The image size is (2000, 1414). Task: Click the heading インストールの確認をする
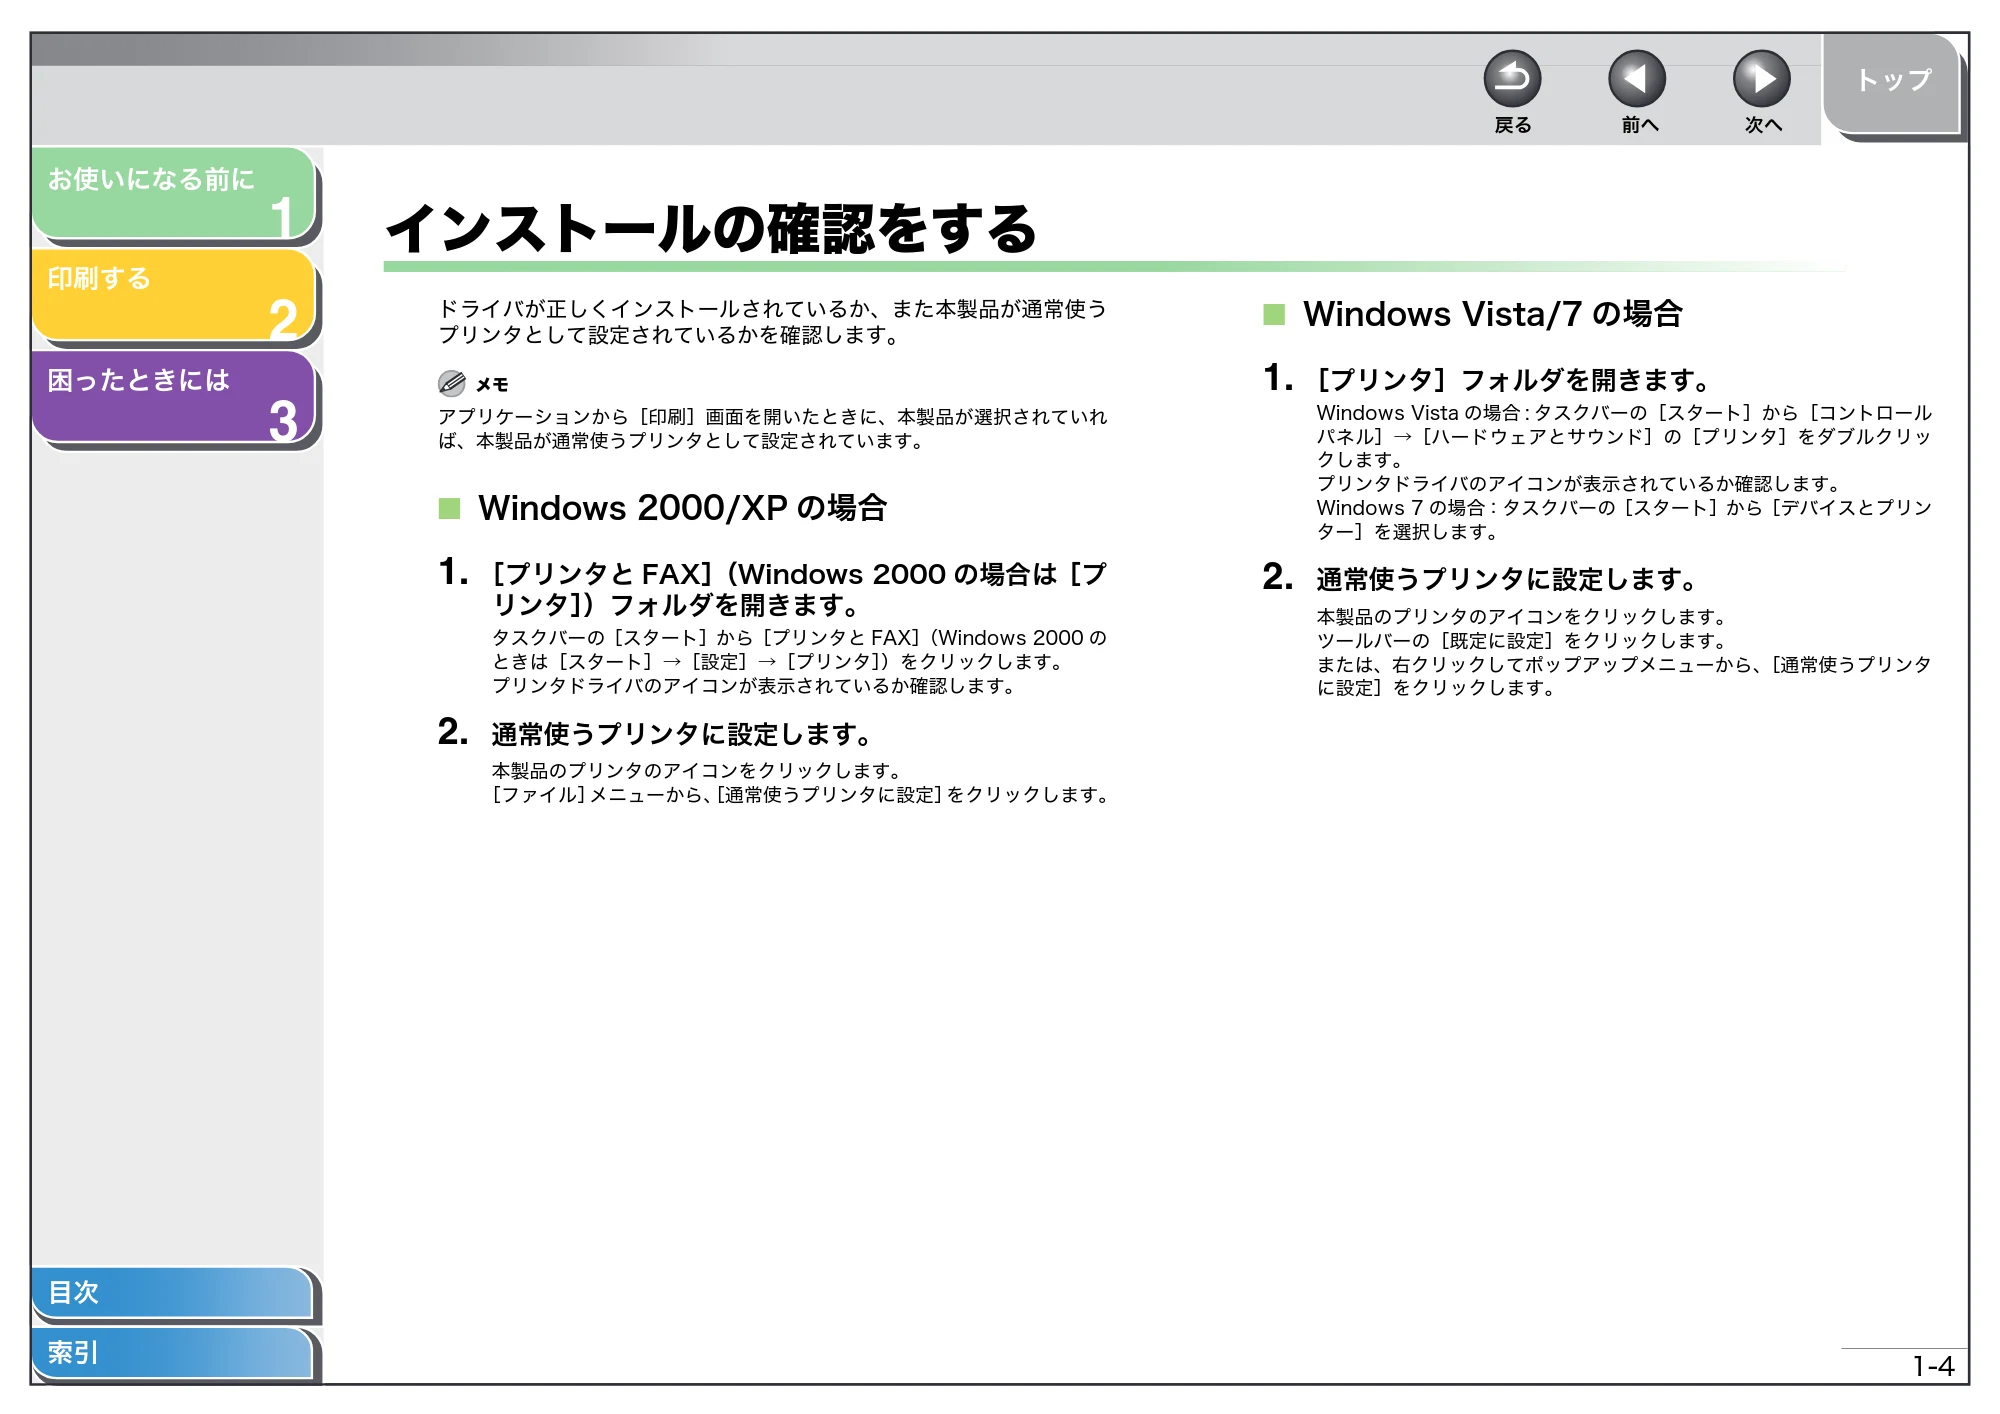tap(711, 228)
